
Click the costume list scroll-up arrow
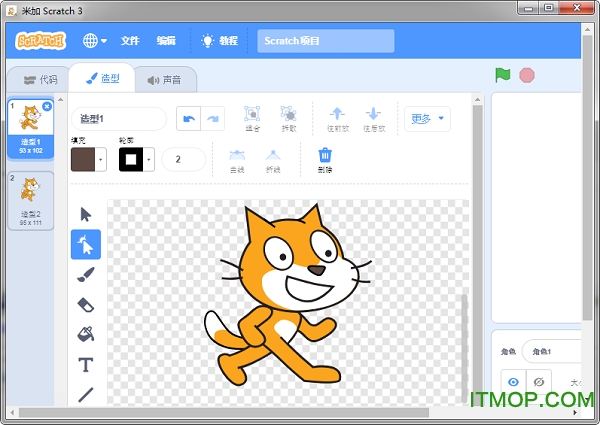(x=60, y=100)
